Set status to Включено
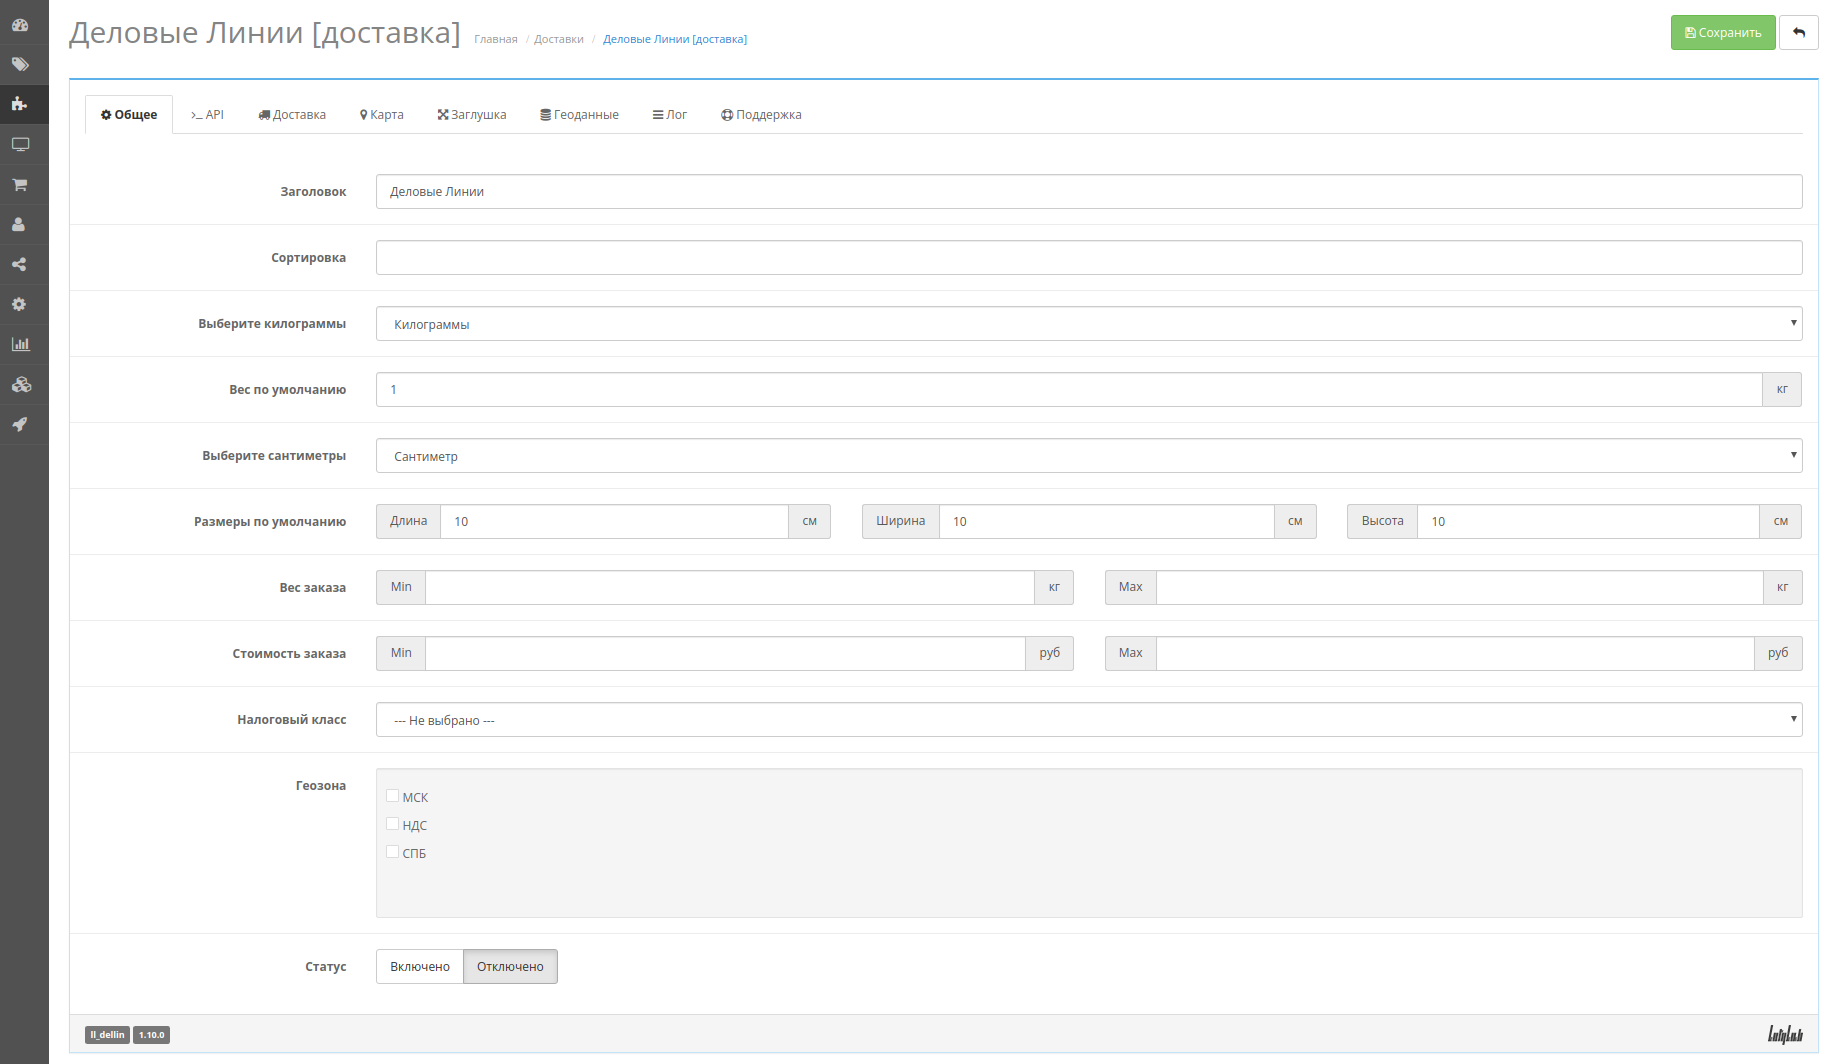Screen dimensions: 1827x1064 click(420, 967)
